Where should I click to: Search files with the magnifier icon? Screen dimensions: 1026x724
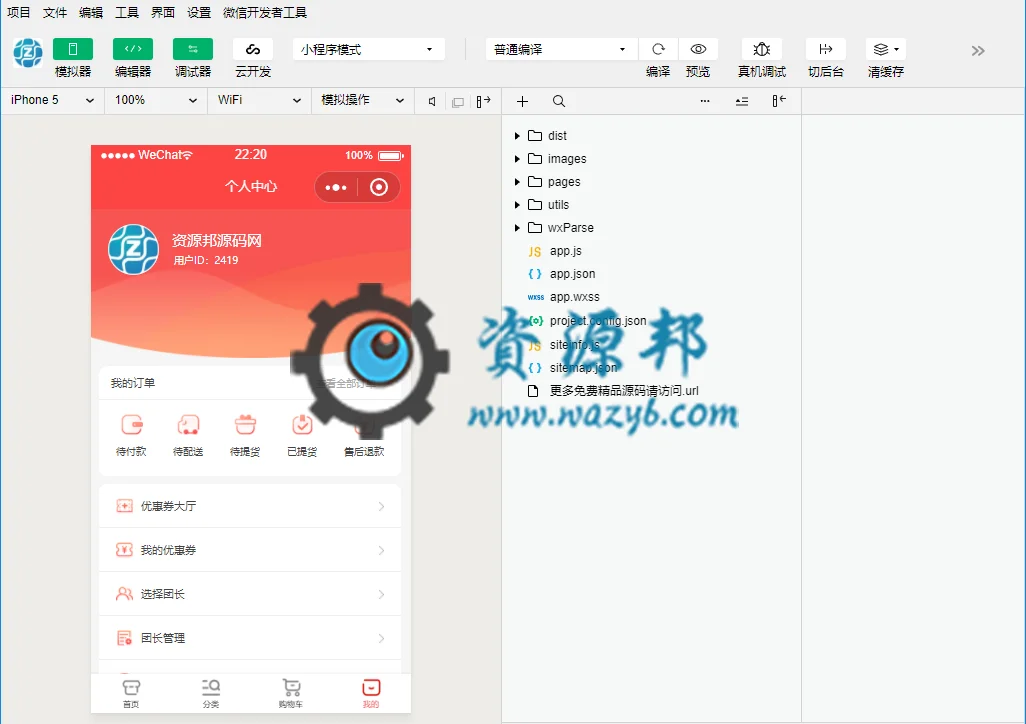[x=559, y=101]
